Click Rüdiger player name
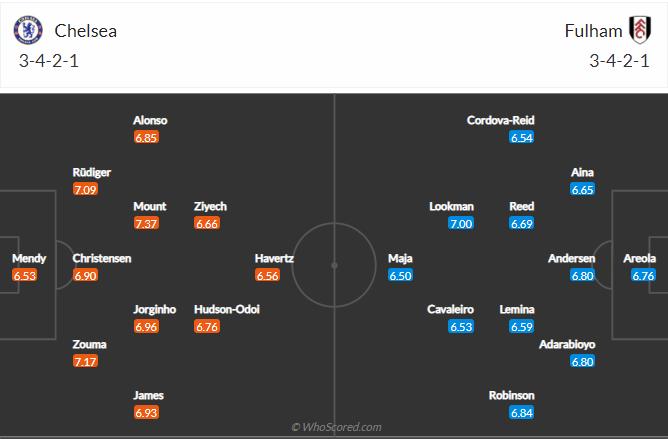 tap(91, 172)
